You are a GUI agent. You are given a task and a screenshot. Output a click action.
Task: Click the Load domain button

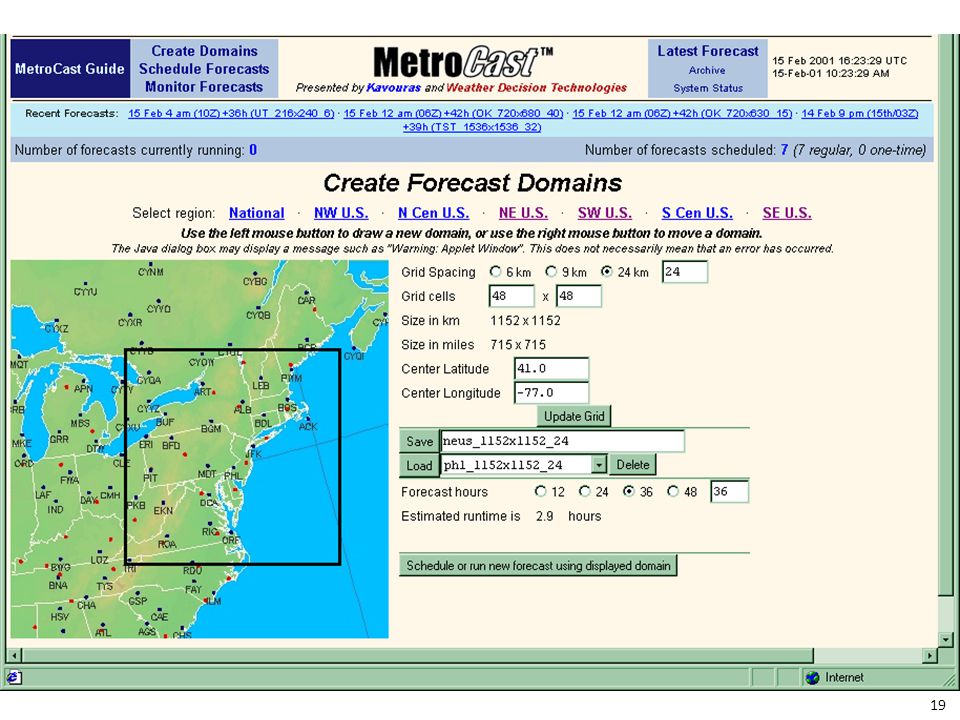click(x=419, y=465)
